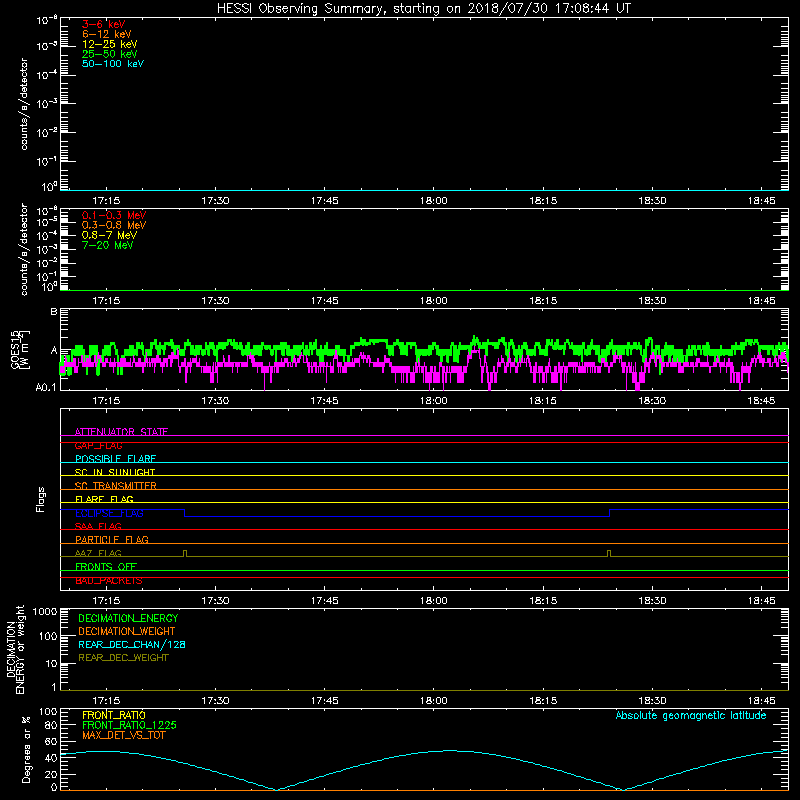
Task: Click the 0.3-0.8 MeV legend label
Action: point(114,225)
